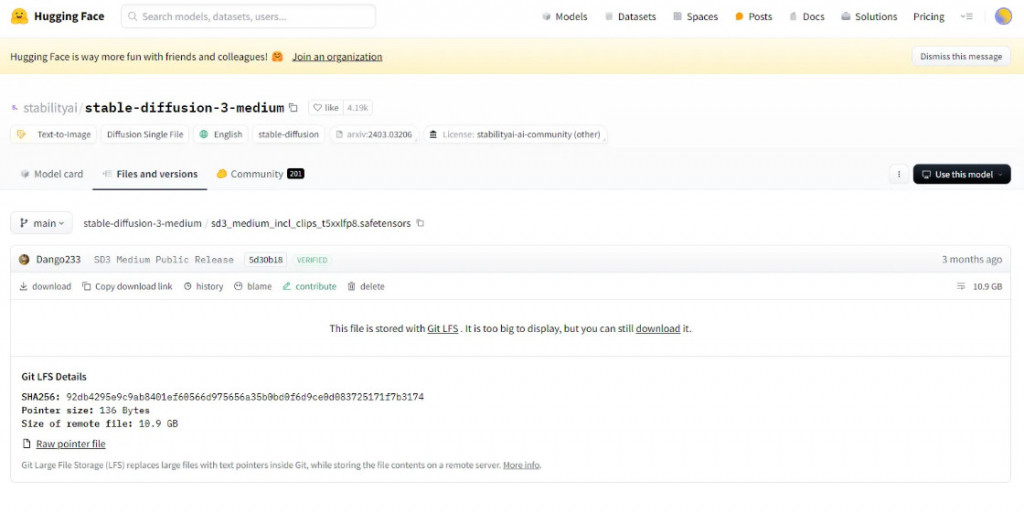Open commit hash 5d30b18
This screenshot has width=1024, height=514.
[x=266, y=259]
